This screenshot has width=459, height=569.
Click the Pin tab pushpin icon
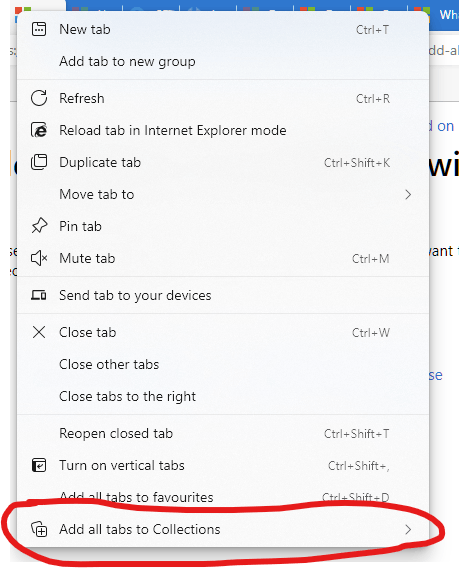[39, 226]
